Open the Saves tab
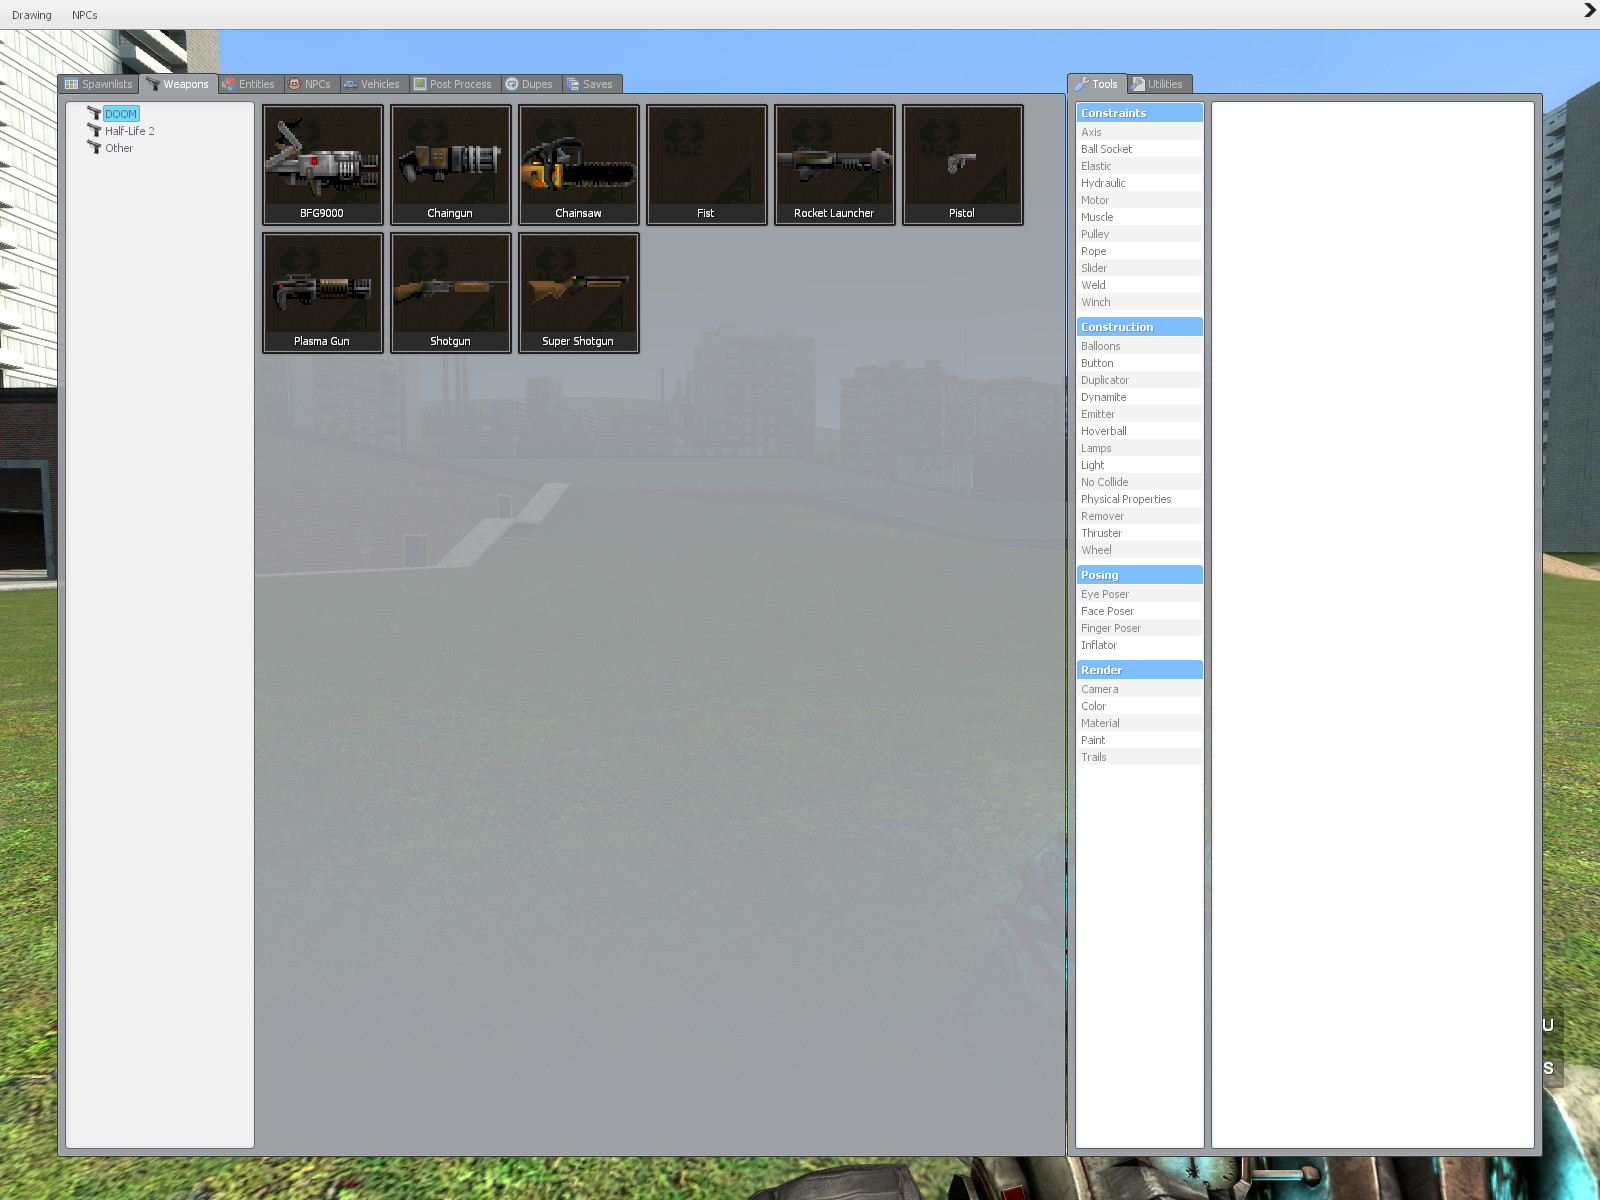The width and height of the screenshot is (1600, 1200). tap(590, 84)
